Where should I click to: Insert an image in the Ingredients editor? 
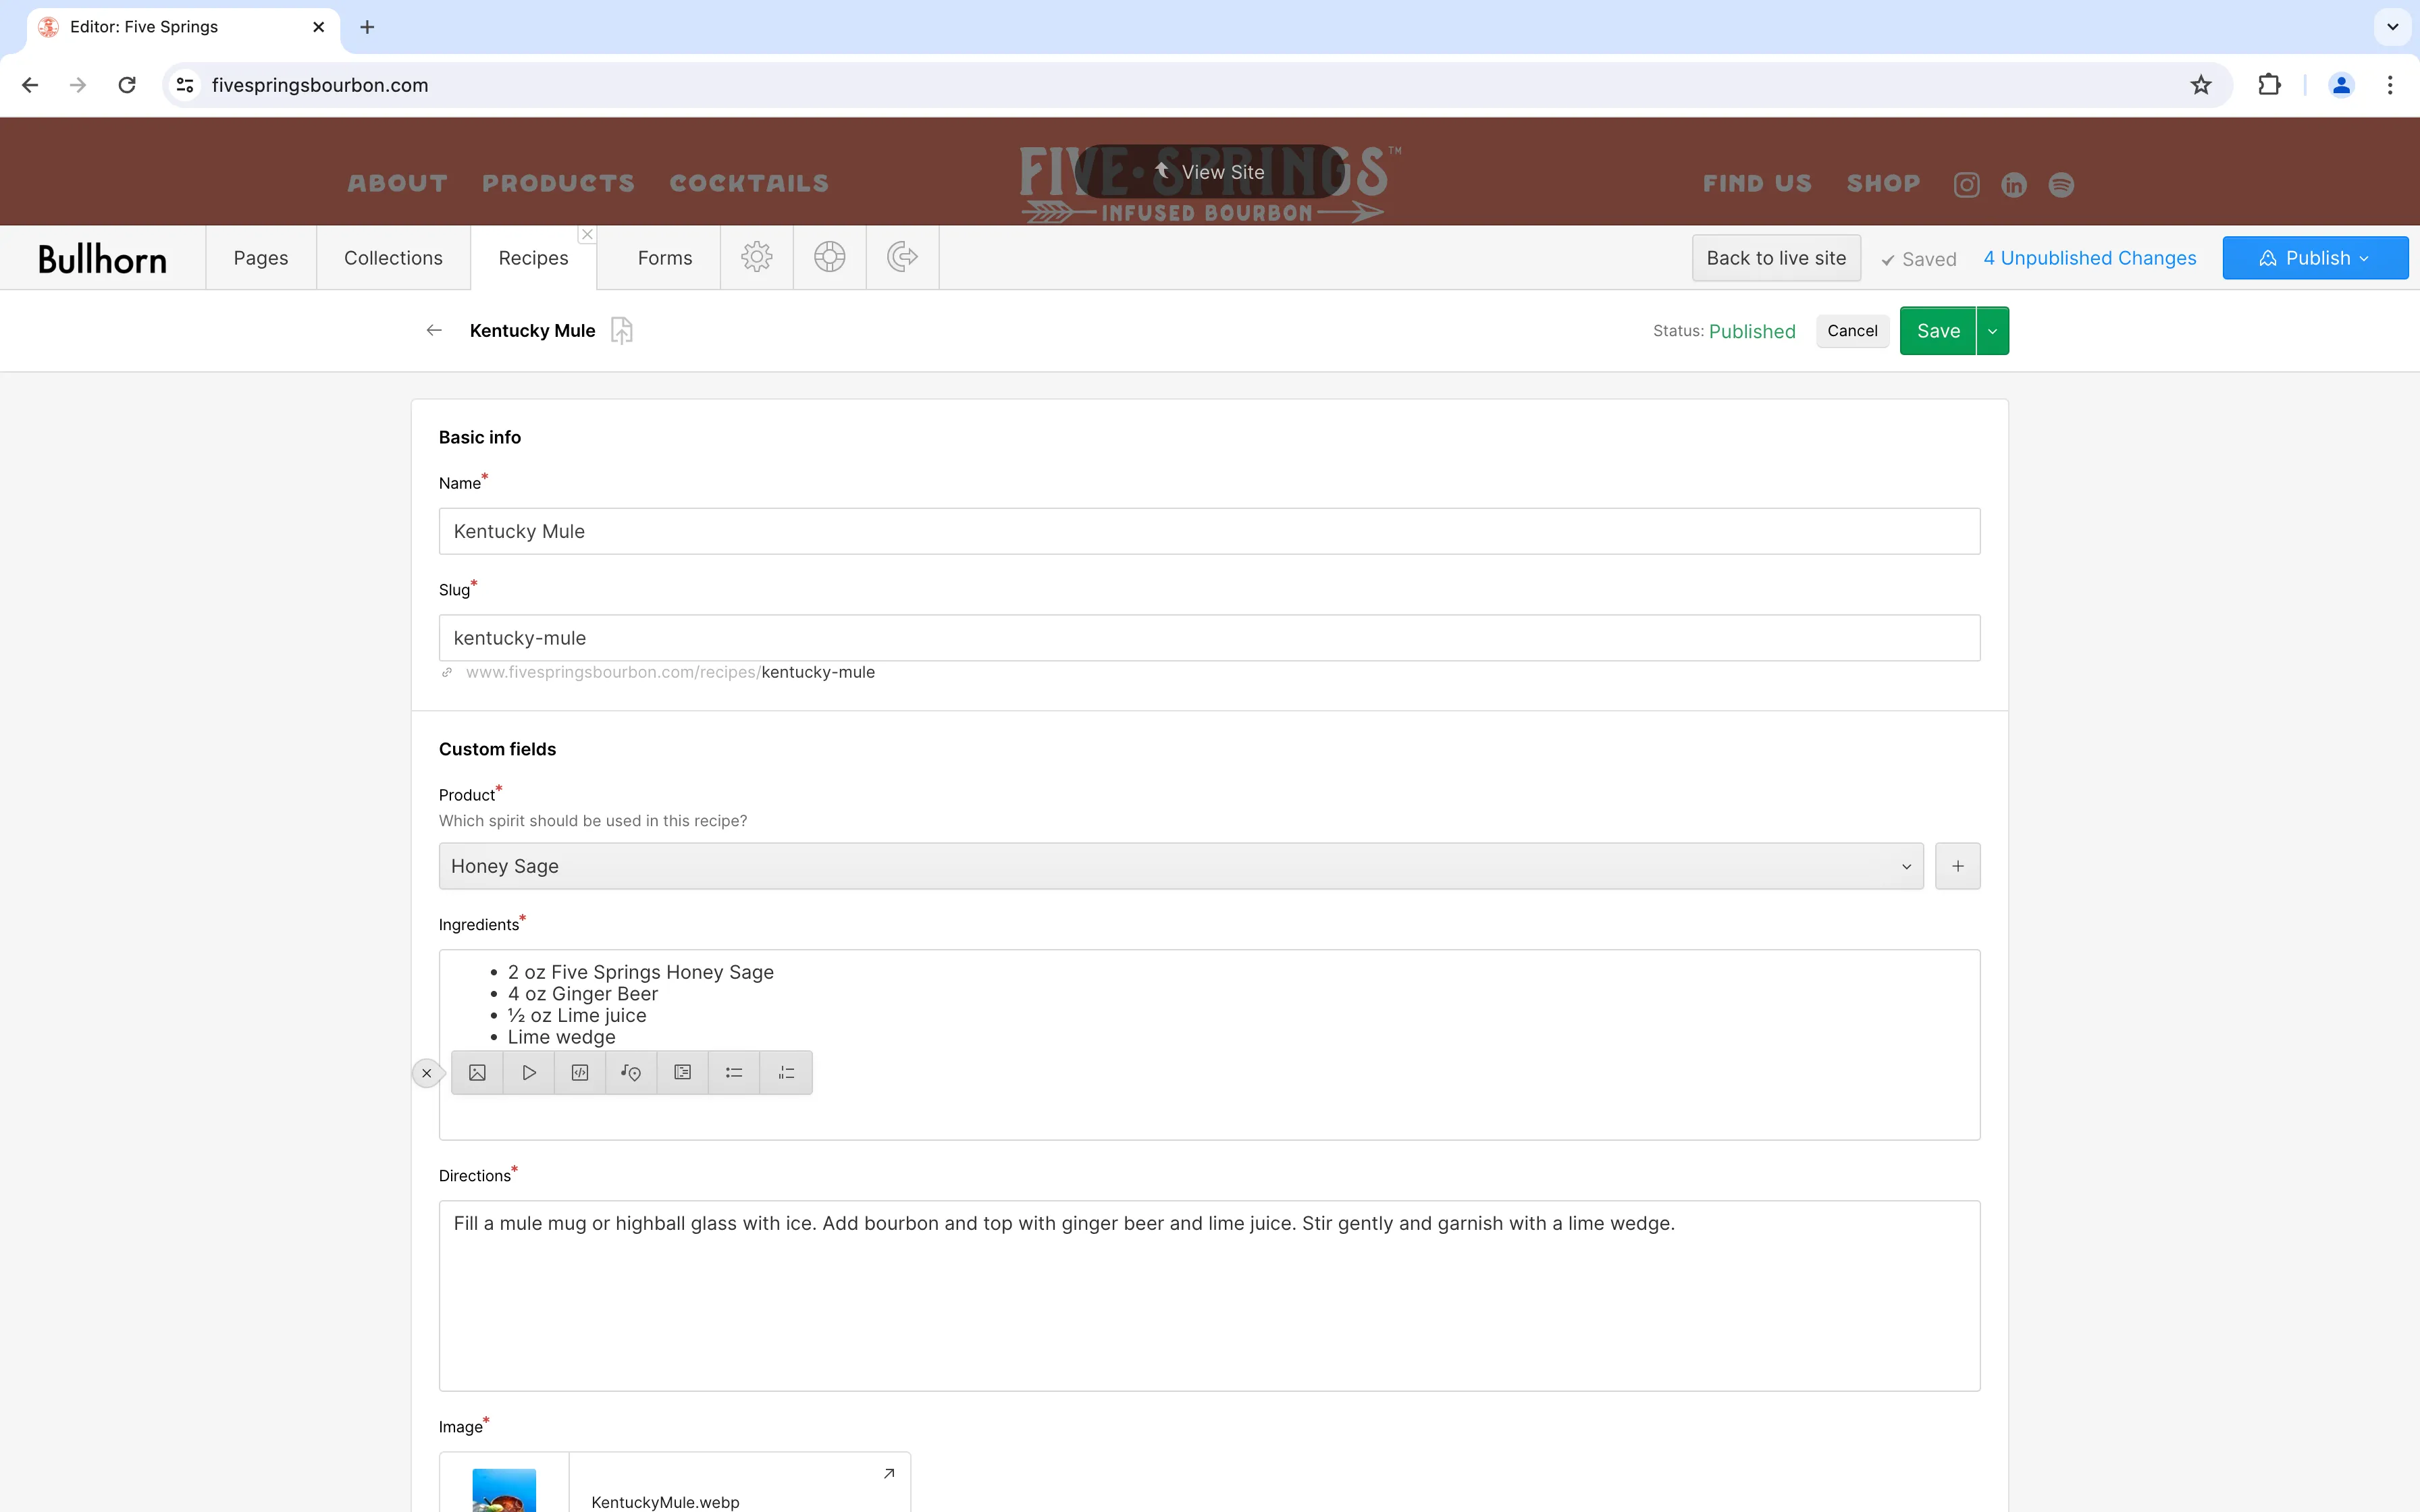477,1071
